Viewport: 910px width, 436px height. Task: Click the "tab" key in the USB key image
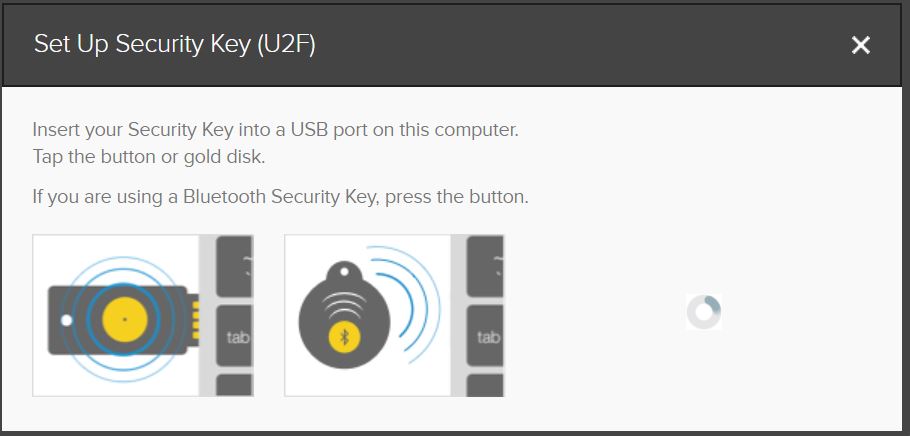tap(237, 337)
